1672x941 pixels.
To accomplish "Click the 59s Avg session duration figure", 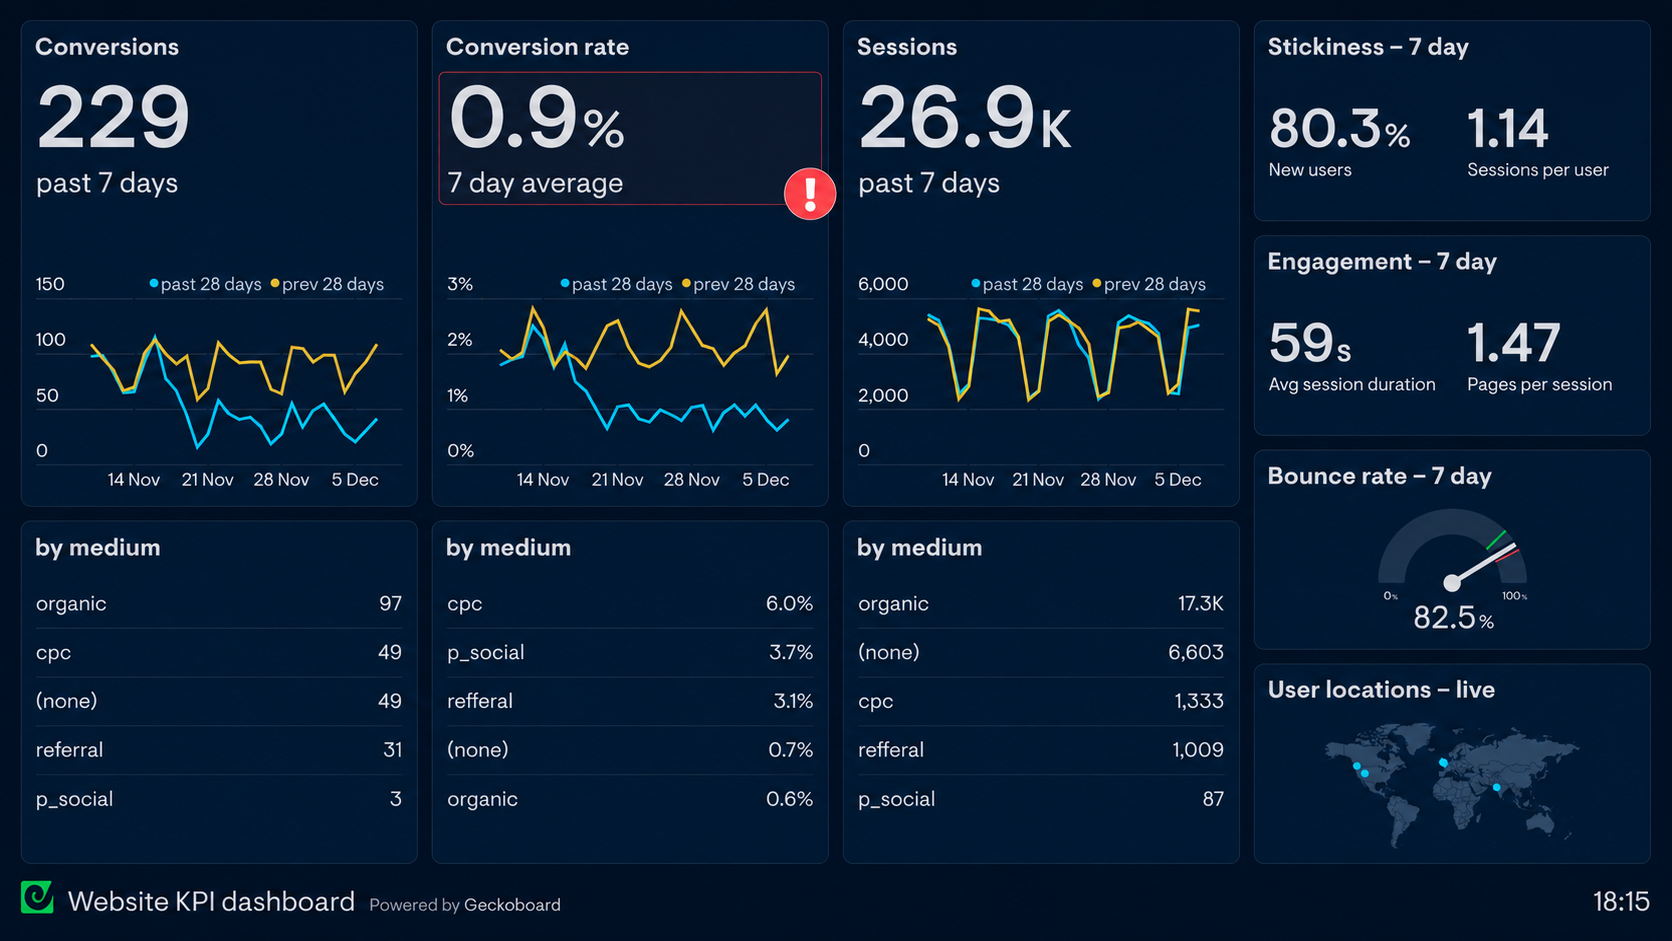I will click(1310, 343).
